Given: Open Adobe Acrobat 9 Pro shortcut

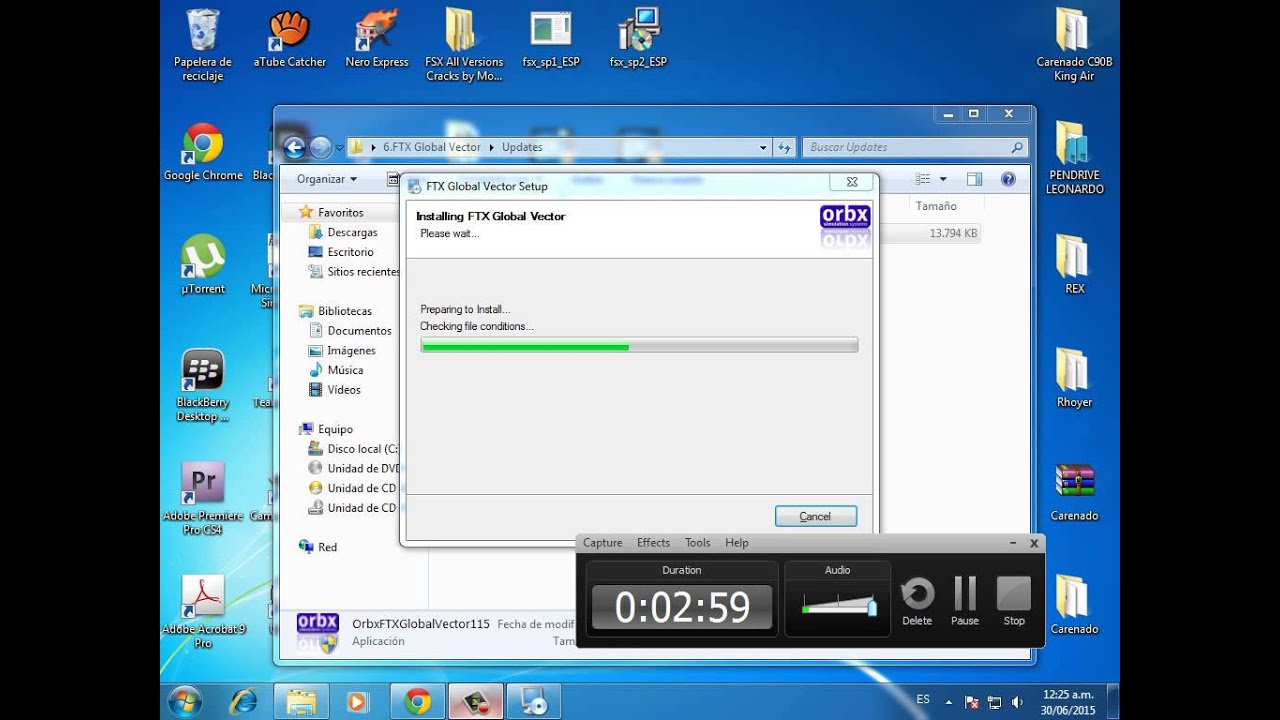Looking at the screenshot, I should [203, 612].
